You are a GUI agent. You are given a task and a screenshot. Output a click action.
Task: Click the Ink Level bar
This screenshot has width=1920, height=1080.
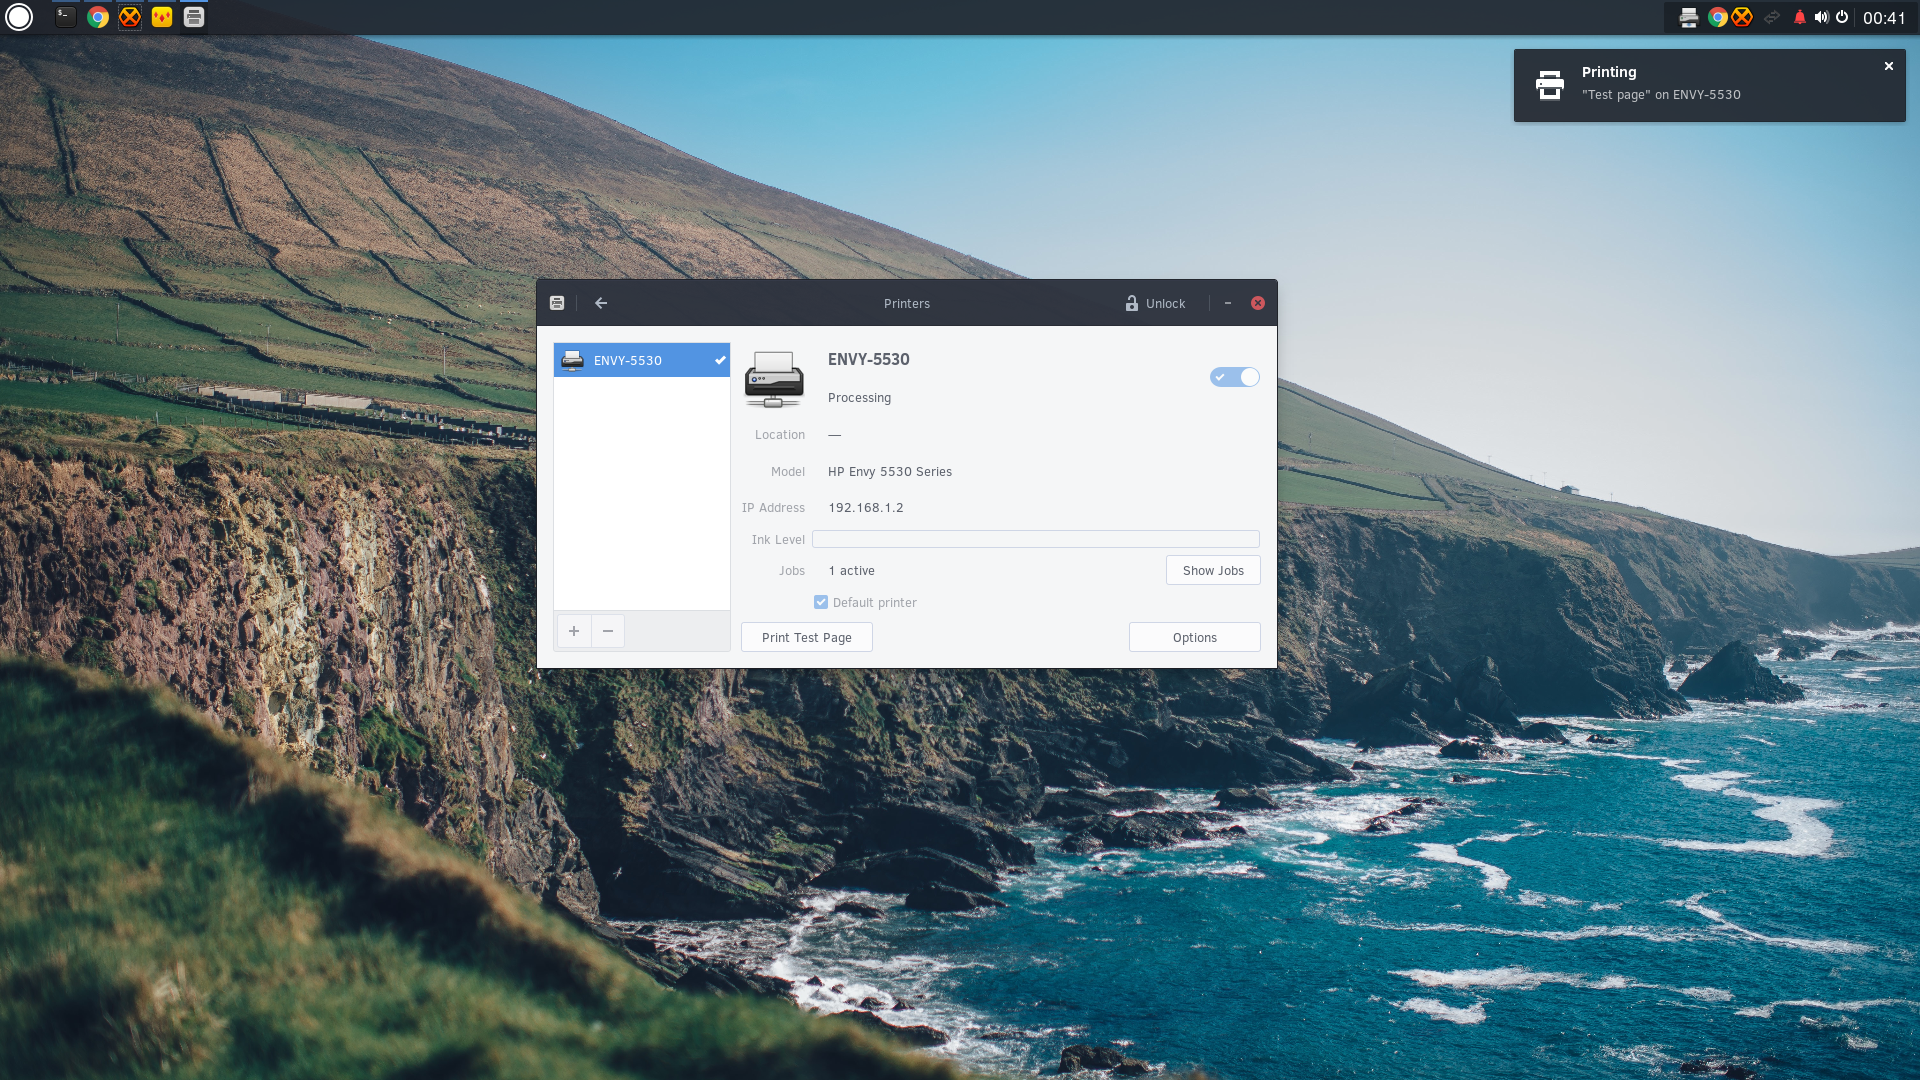click(x=1035, y=539)
